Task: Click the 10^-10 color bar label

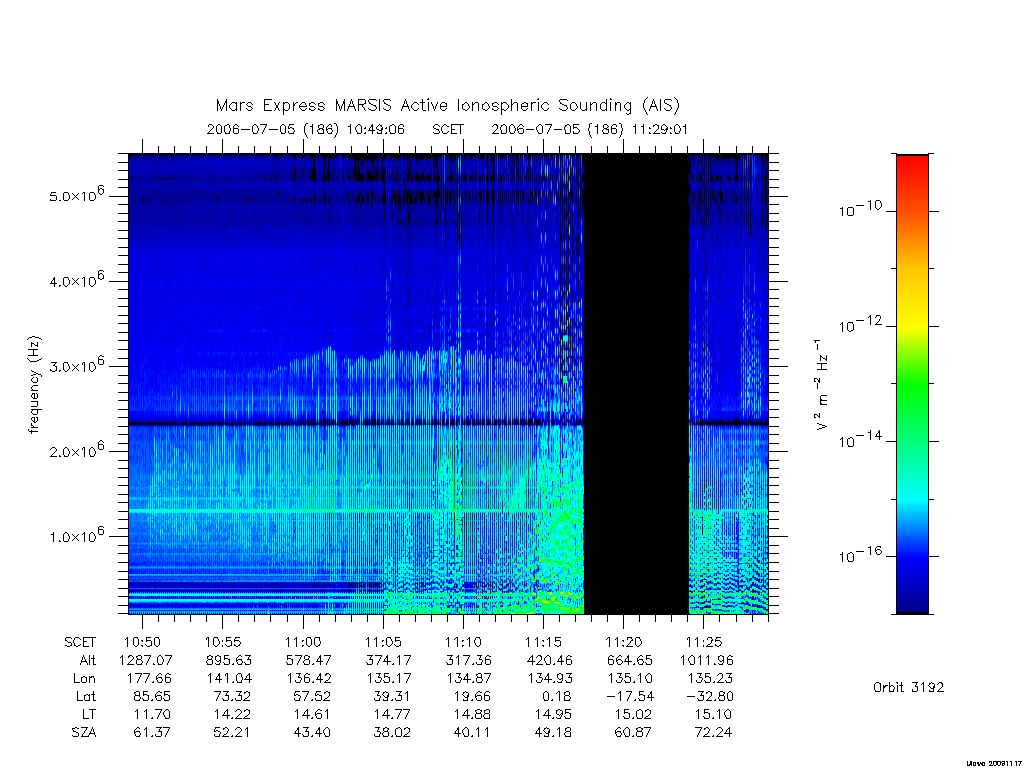Action: tap(859, 209)
